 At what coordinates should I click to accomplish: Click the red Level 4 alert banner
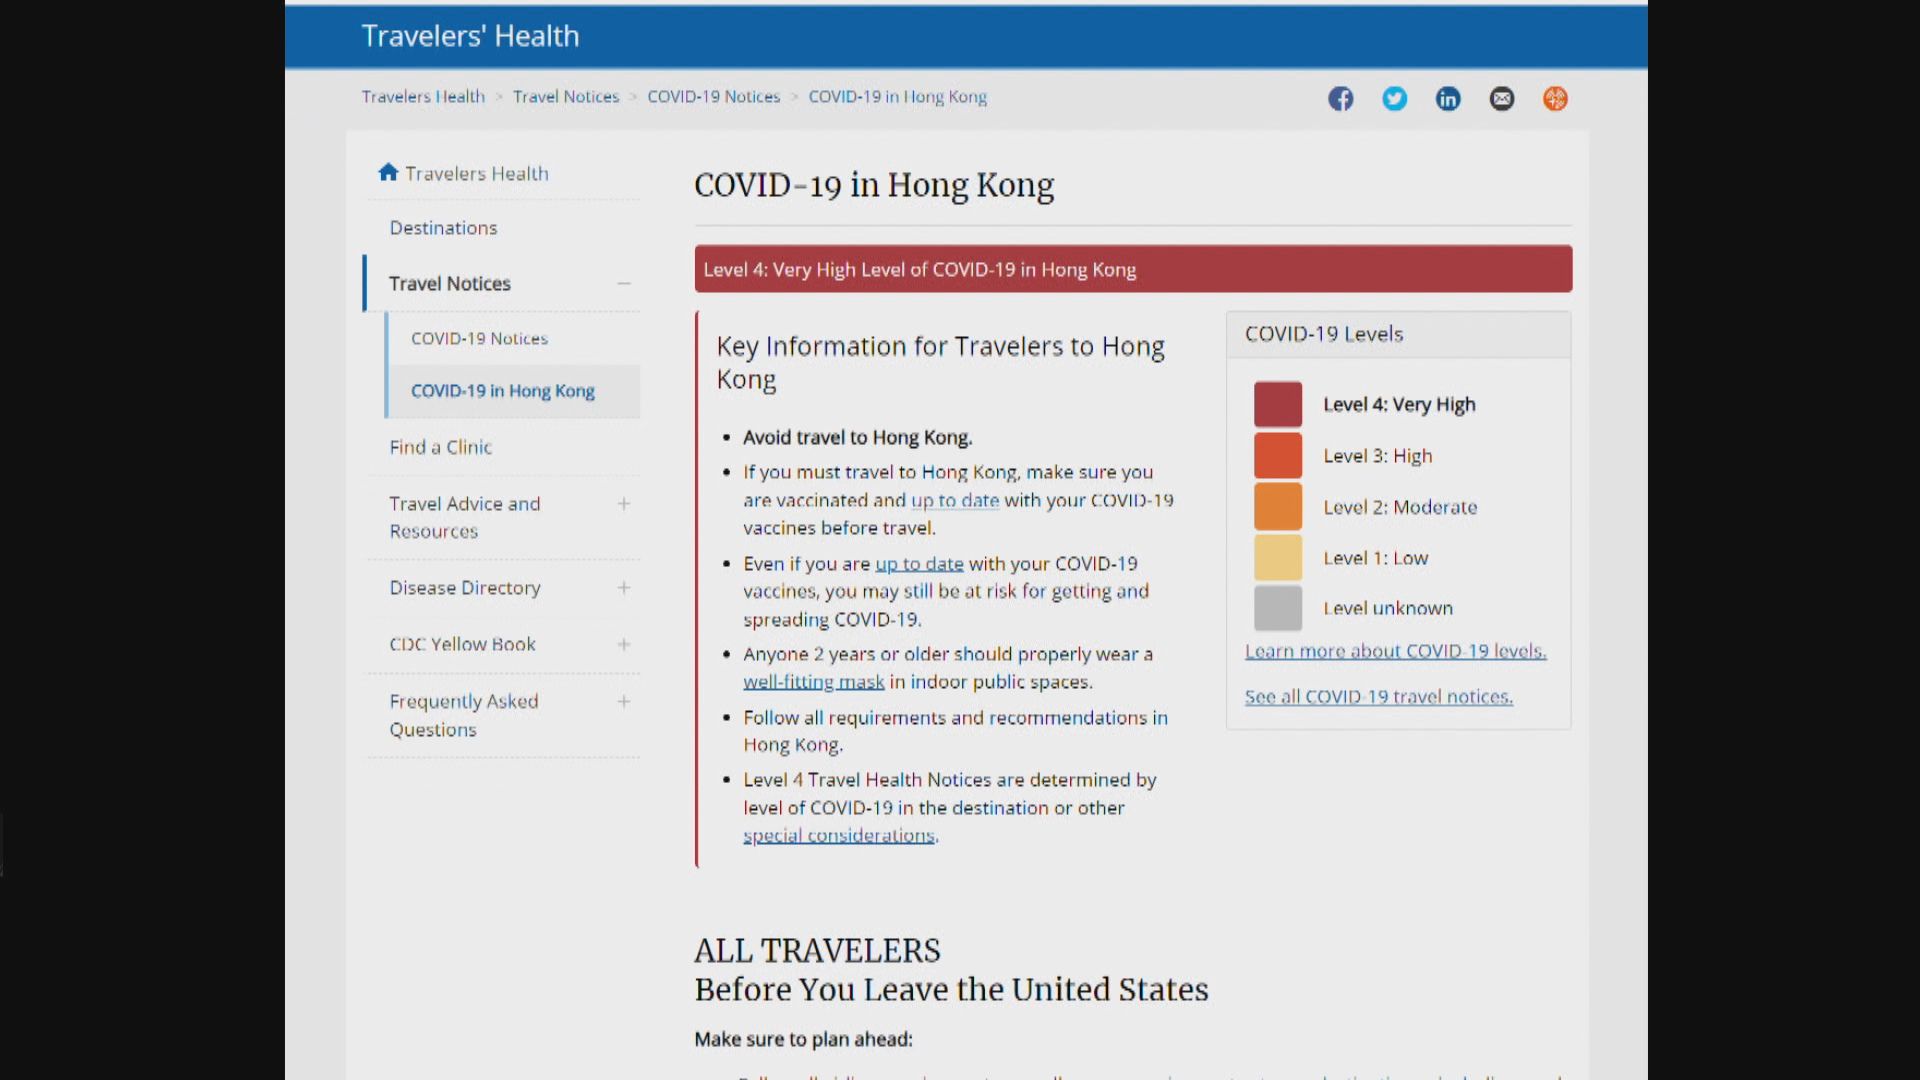click(1133, 269)
